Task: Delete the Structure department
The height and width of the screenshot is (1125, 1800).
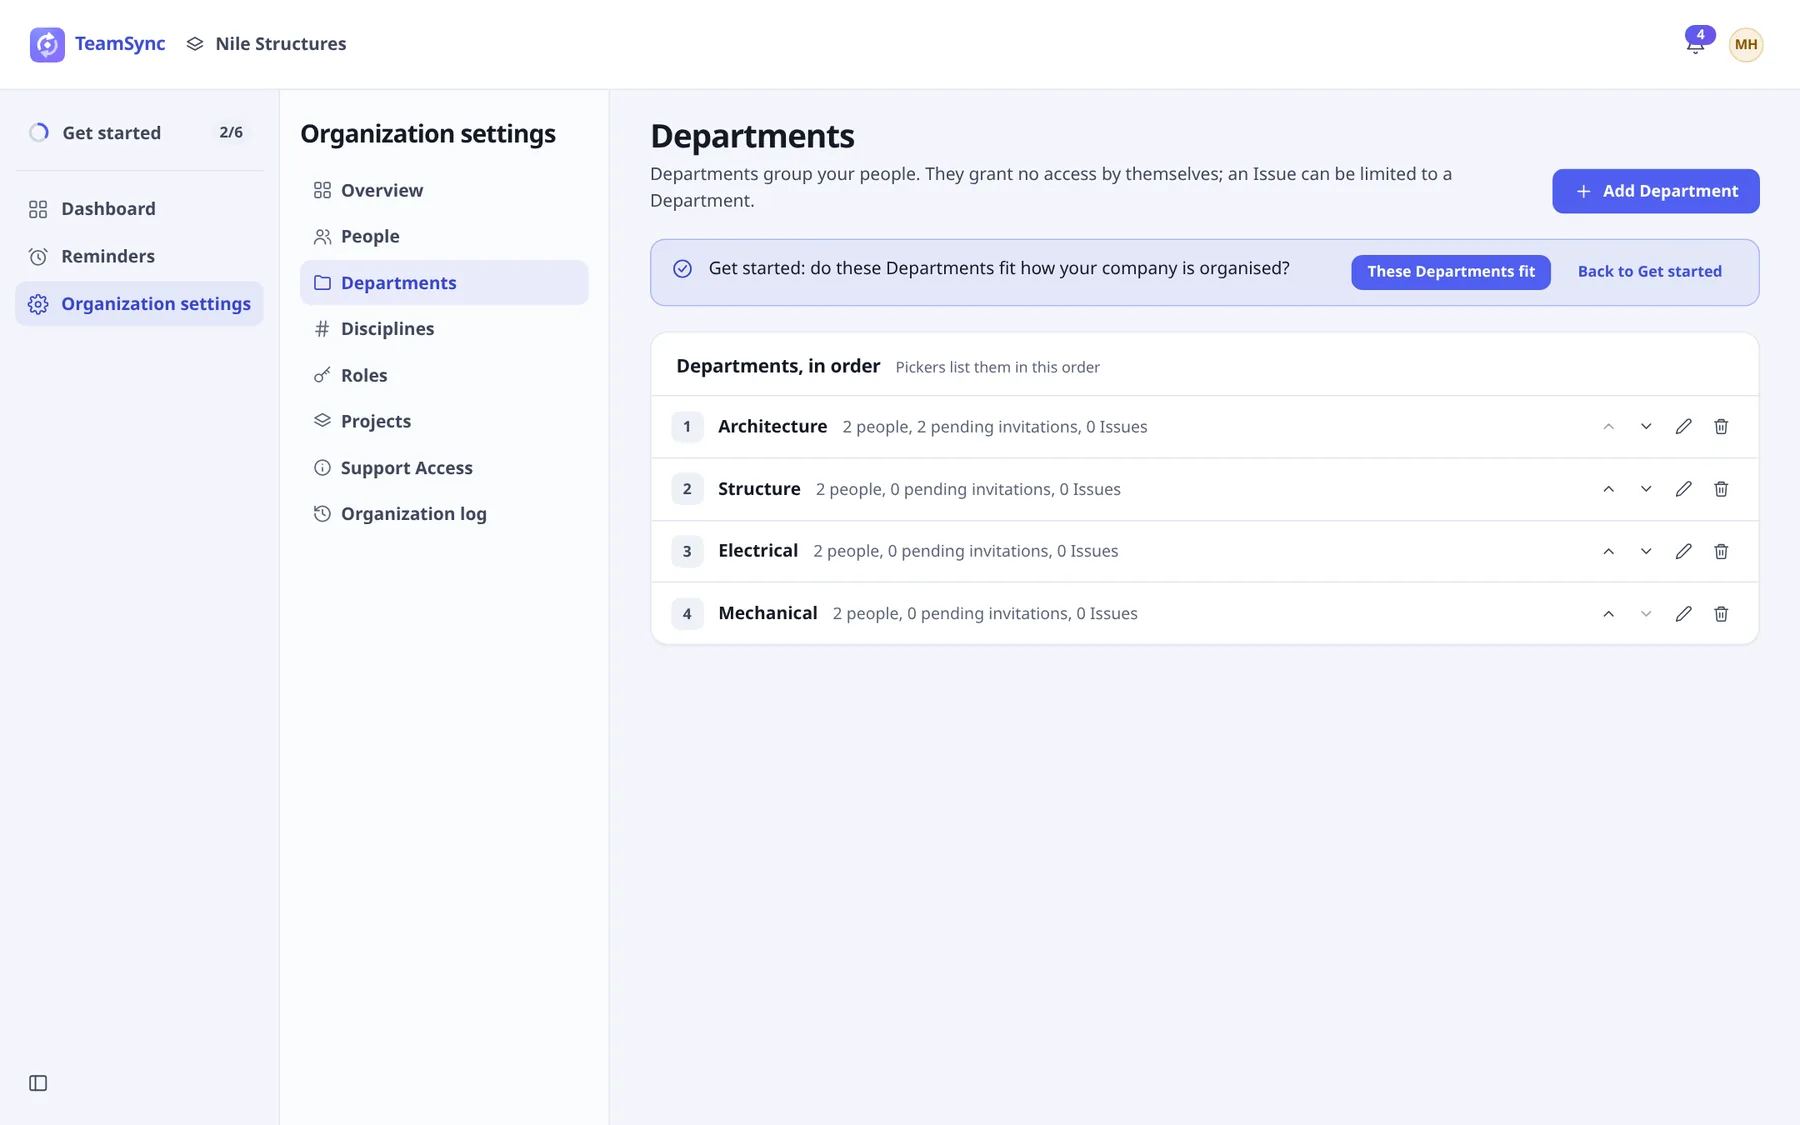Action: point(1721,489)
